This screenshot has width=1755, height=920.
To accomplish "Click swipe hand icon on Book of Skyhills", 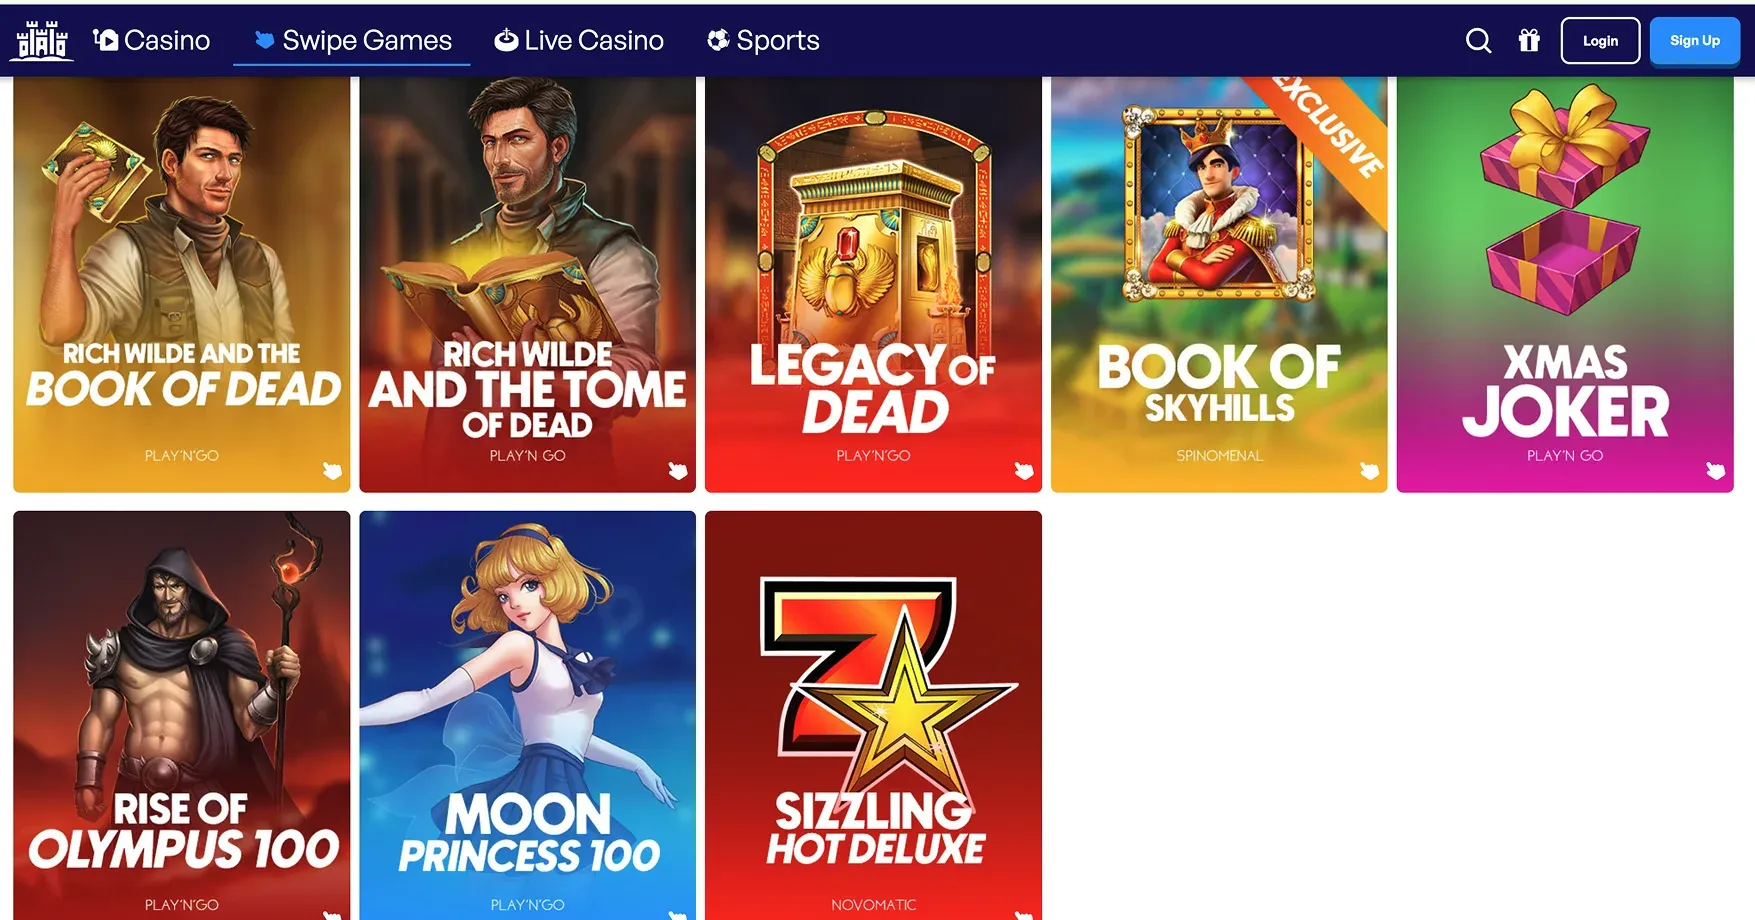I will tap(1370, 470).
